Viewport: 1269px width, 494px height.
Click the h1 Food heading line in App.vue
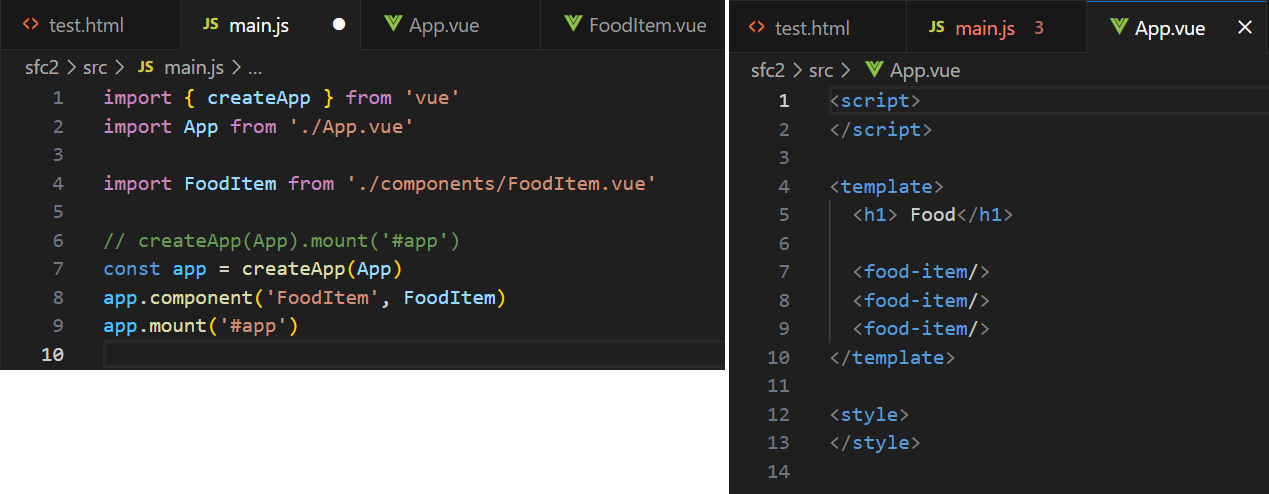pos(932,215)
